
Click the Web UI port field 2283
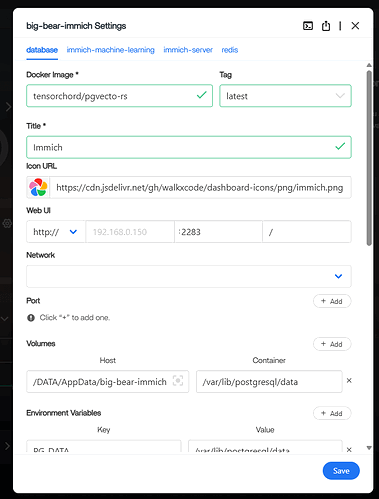[218, 232]
